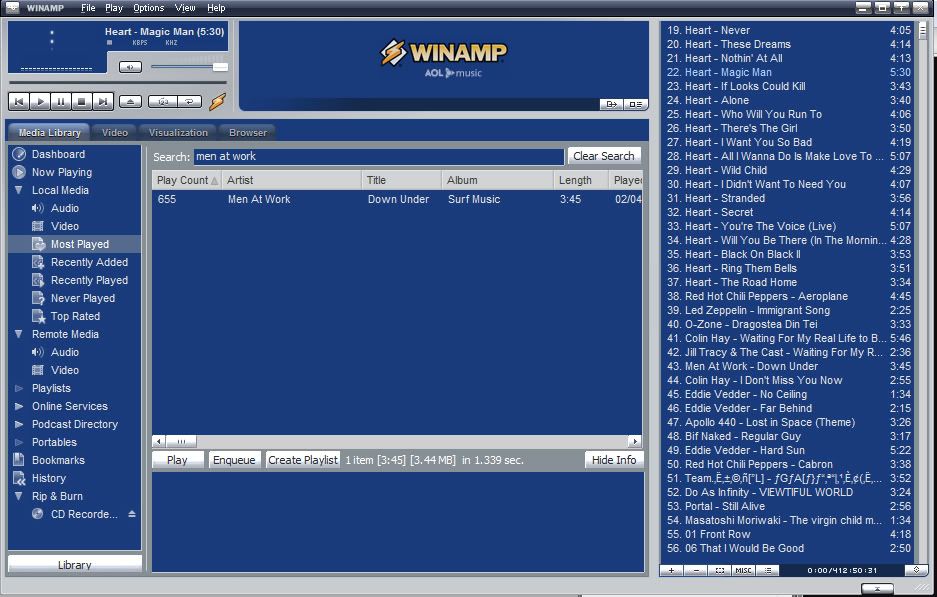Viewport: 937px width, 597px height.
Task: Open the Play menu
Action: click(x=114, y=8)
